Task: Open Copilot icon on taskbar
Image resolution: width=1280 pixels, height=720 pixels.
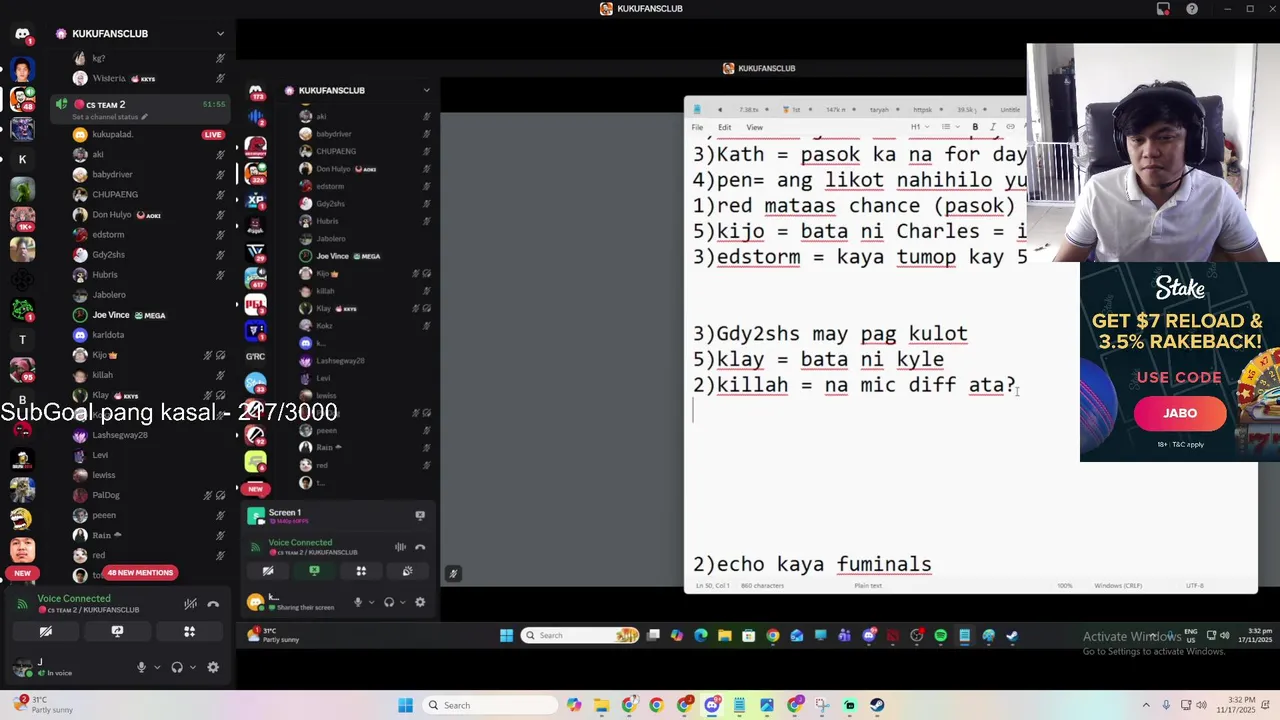Action: pos(574,705)
